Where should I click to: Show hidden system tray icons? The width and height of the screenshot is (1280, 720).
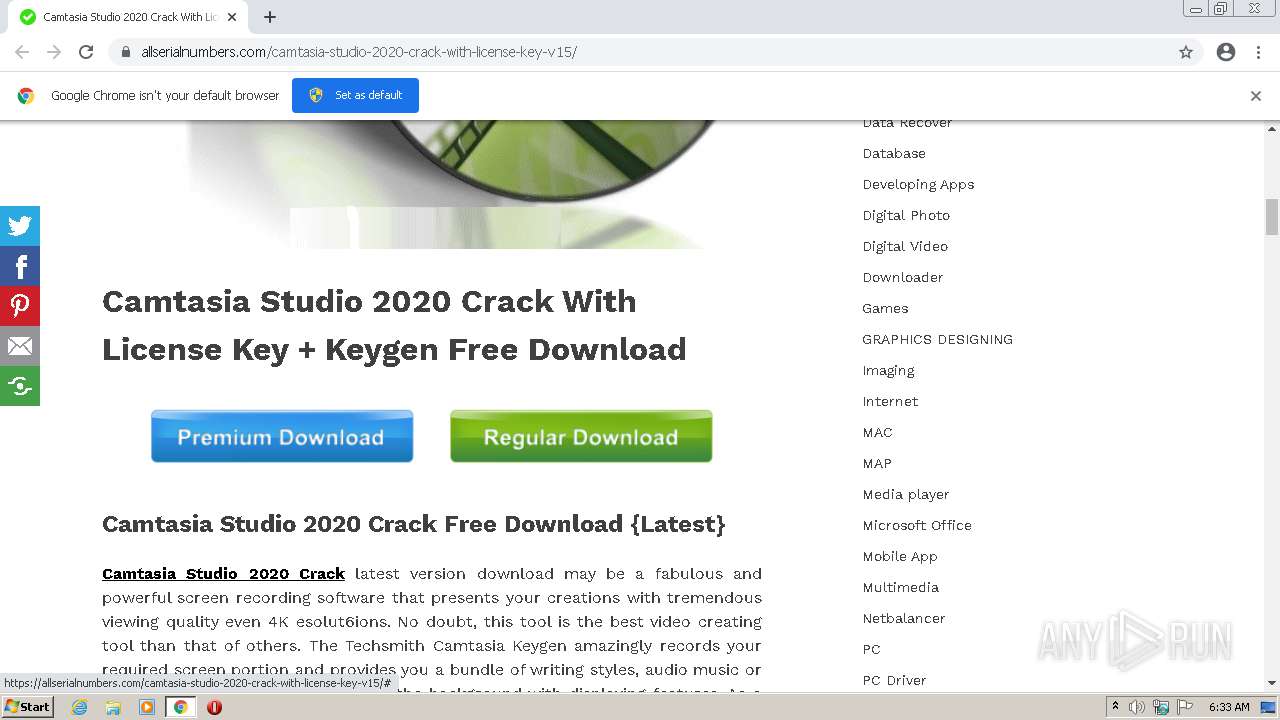coord(1115,707)
